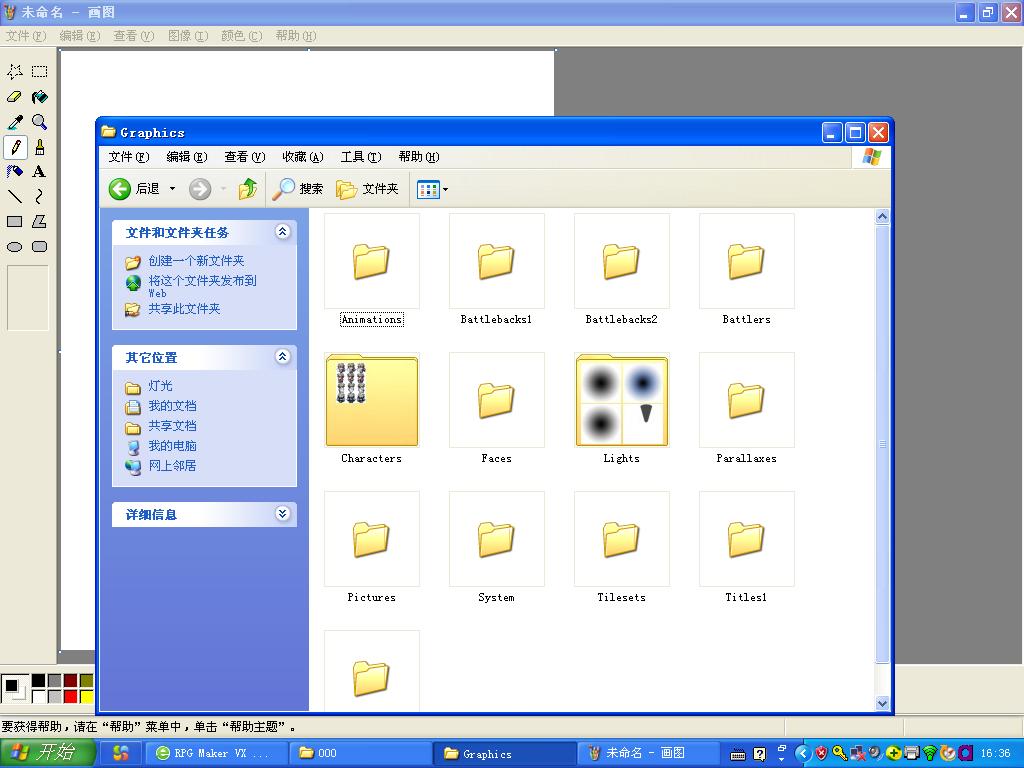
Task: Pick the dark red color swatch
Action: click(70, 681)
